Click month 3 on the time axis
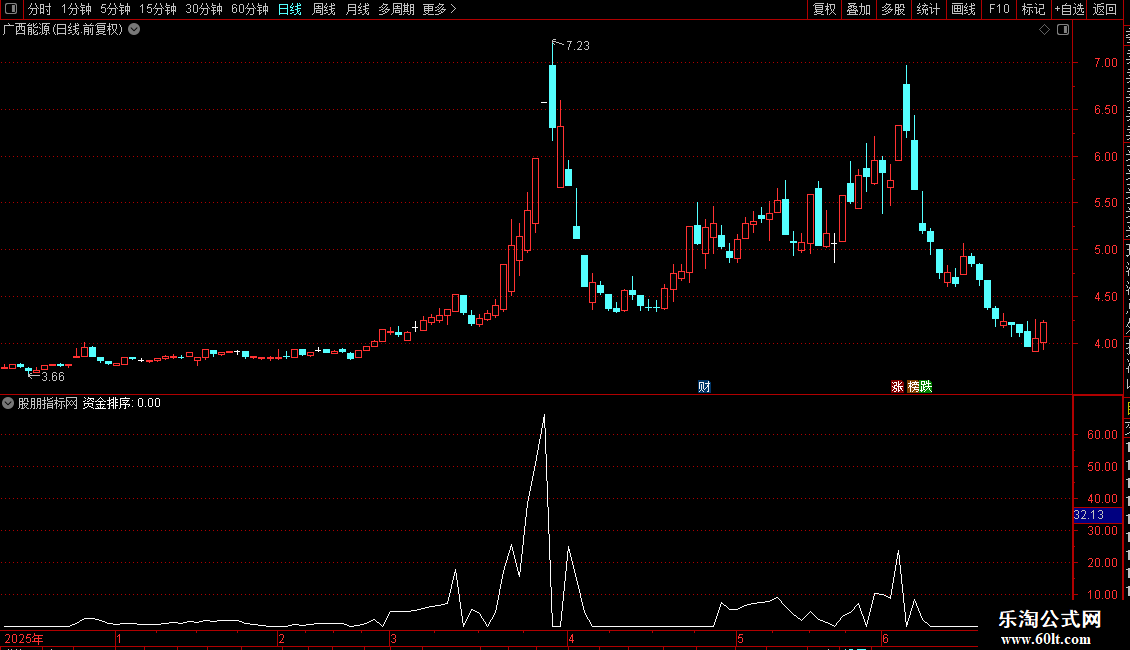The image size is (1130, 650). (393, 639)
